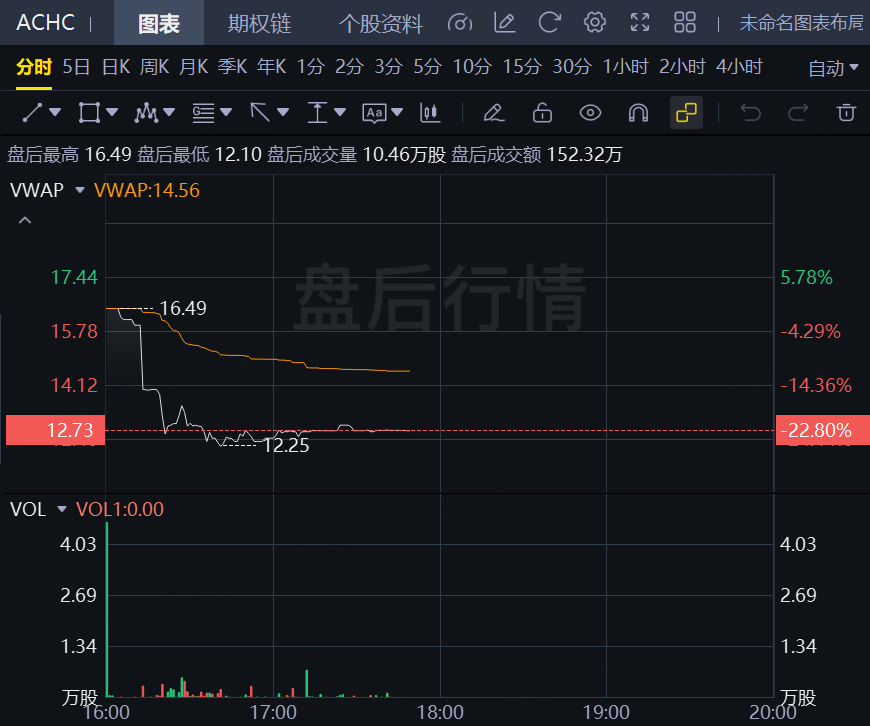870x726 pixels.
Task: Click the candlestick measure tool icon
Action: 430,112
